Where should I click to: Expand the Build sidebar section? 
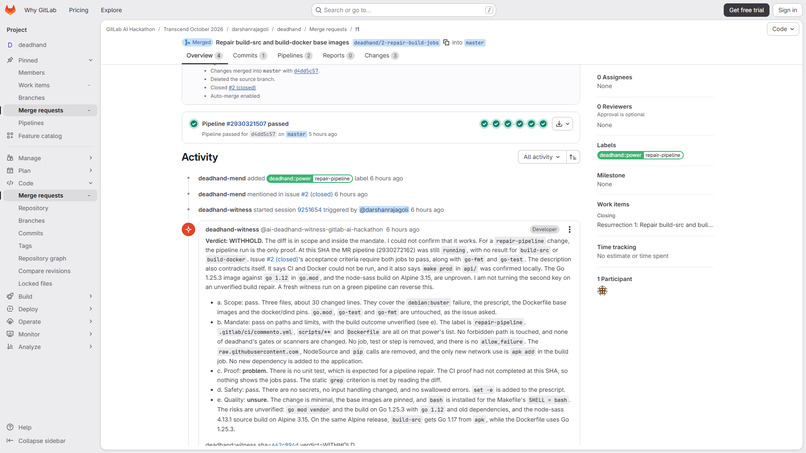(x=50, y=296)
